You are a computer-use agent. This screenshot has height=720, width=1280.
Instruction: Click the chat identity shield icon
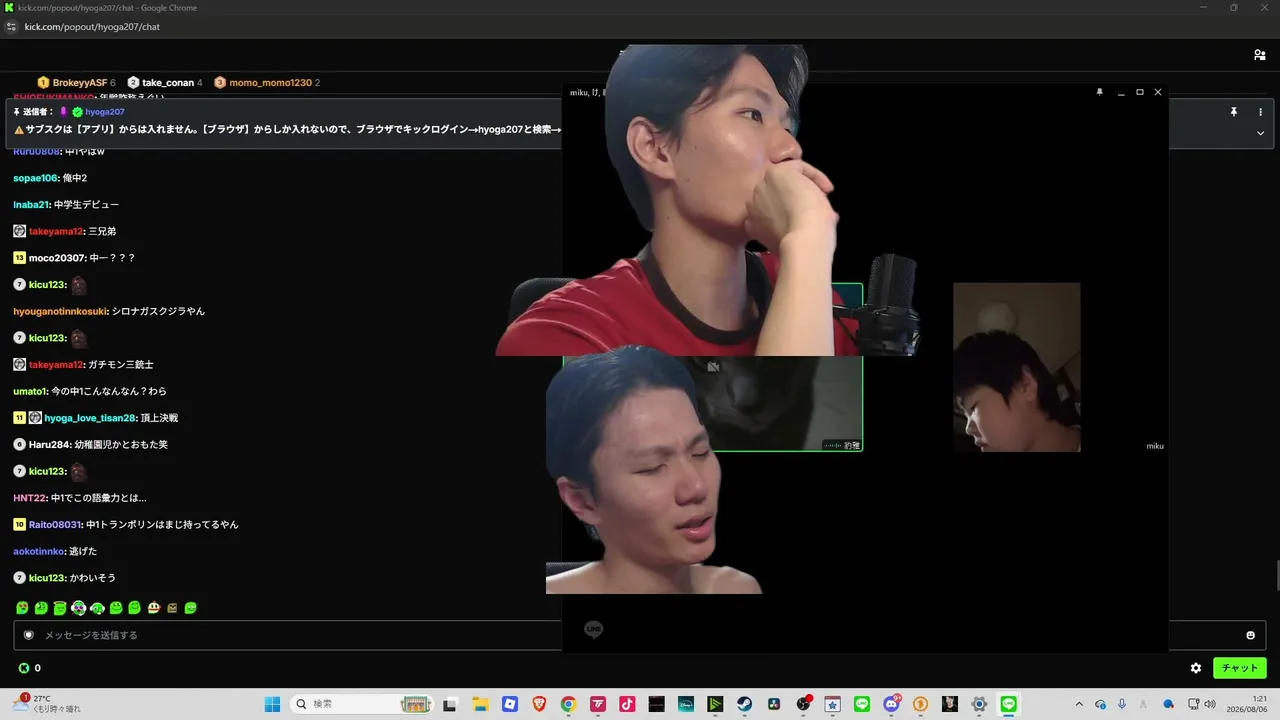(x=29, y=635)
